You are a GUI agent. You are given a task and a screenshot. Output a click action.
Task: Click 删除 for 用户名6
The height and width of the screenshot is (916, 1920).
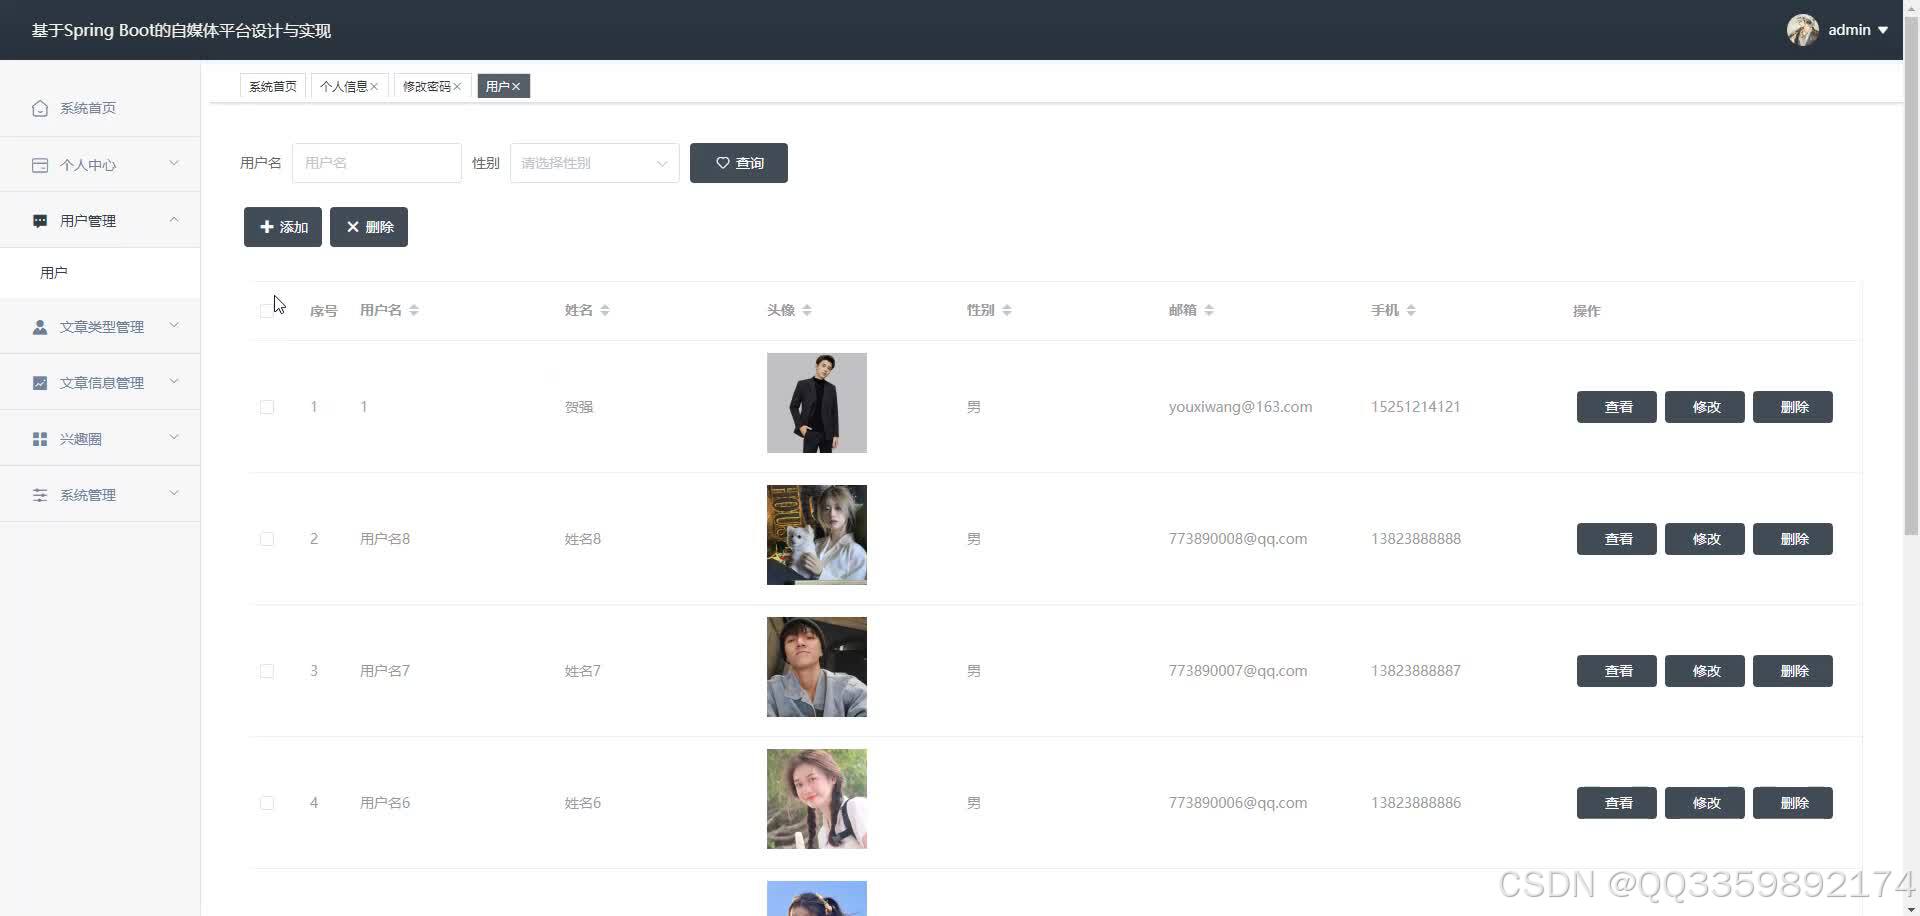pyautogui.click(x=1793, y=803)
